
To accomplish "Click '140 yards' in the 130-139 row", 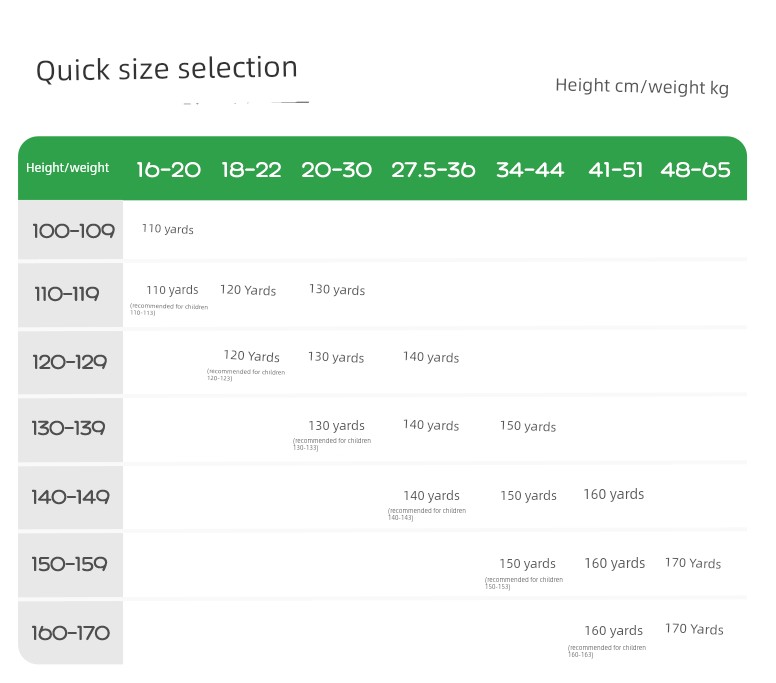I will tap(431, 425).
